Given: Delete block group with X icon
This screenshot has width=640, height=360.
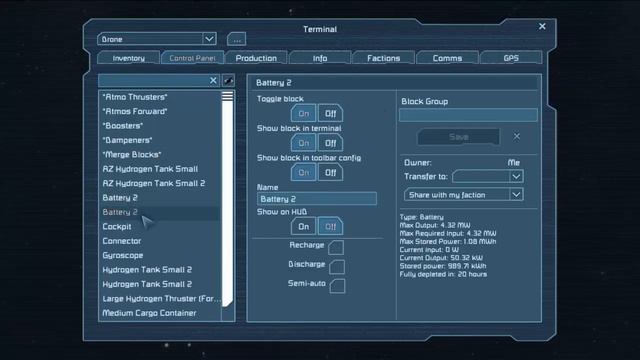Looking at the screenshot, I should (x=517, y=136).
